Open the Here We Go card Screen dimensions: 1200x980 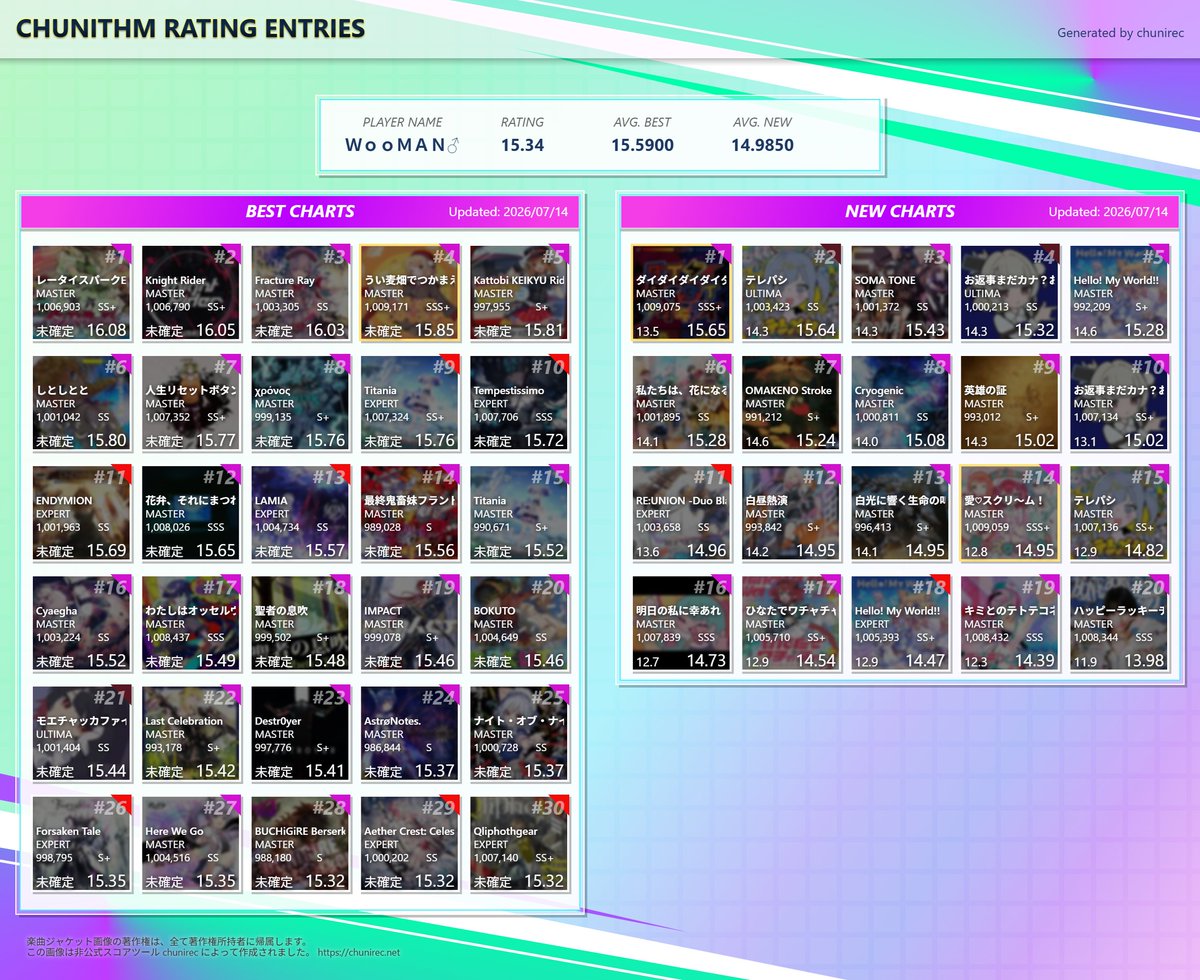coord(191,844)
